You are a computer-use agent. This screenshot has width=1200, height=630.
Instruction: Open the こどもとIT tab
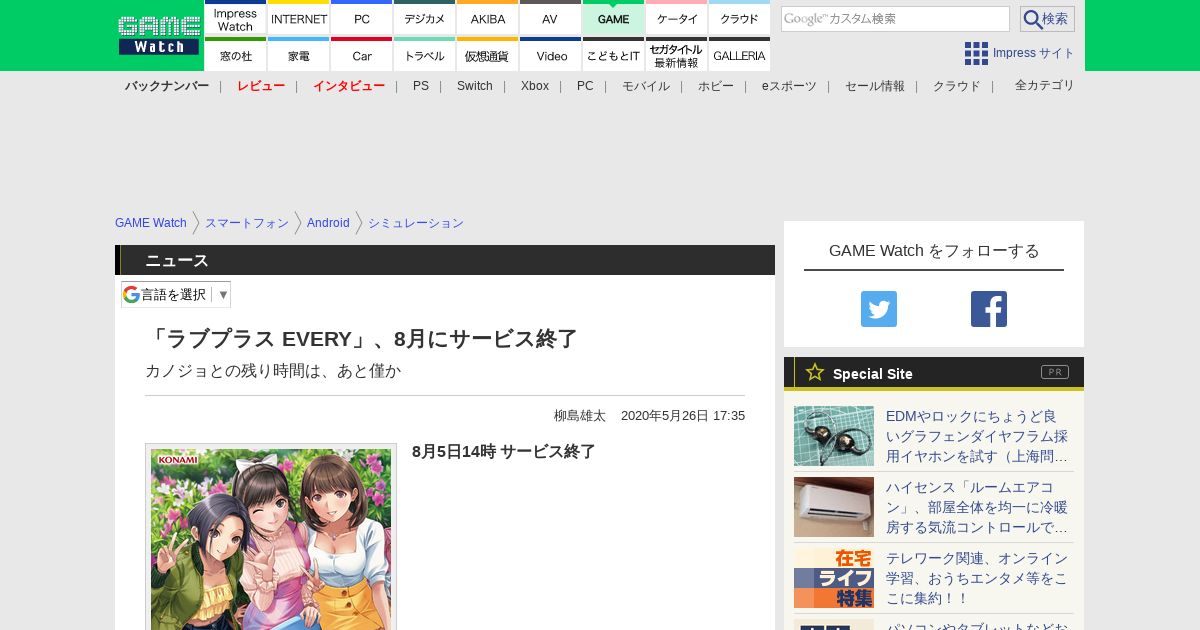614,55
